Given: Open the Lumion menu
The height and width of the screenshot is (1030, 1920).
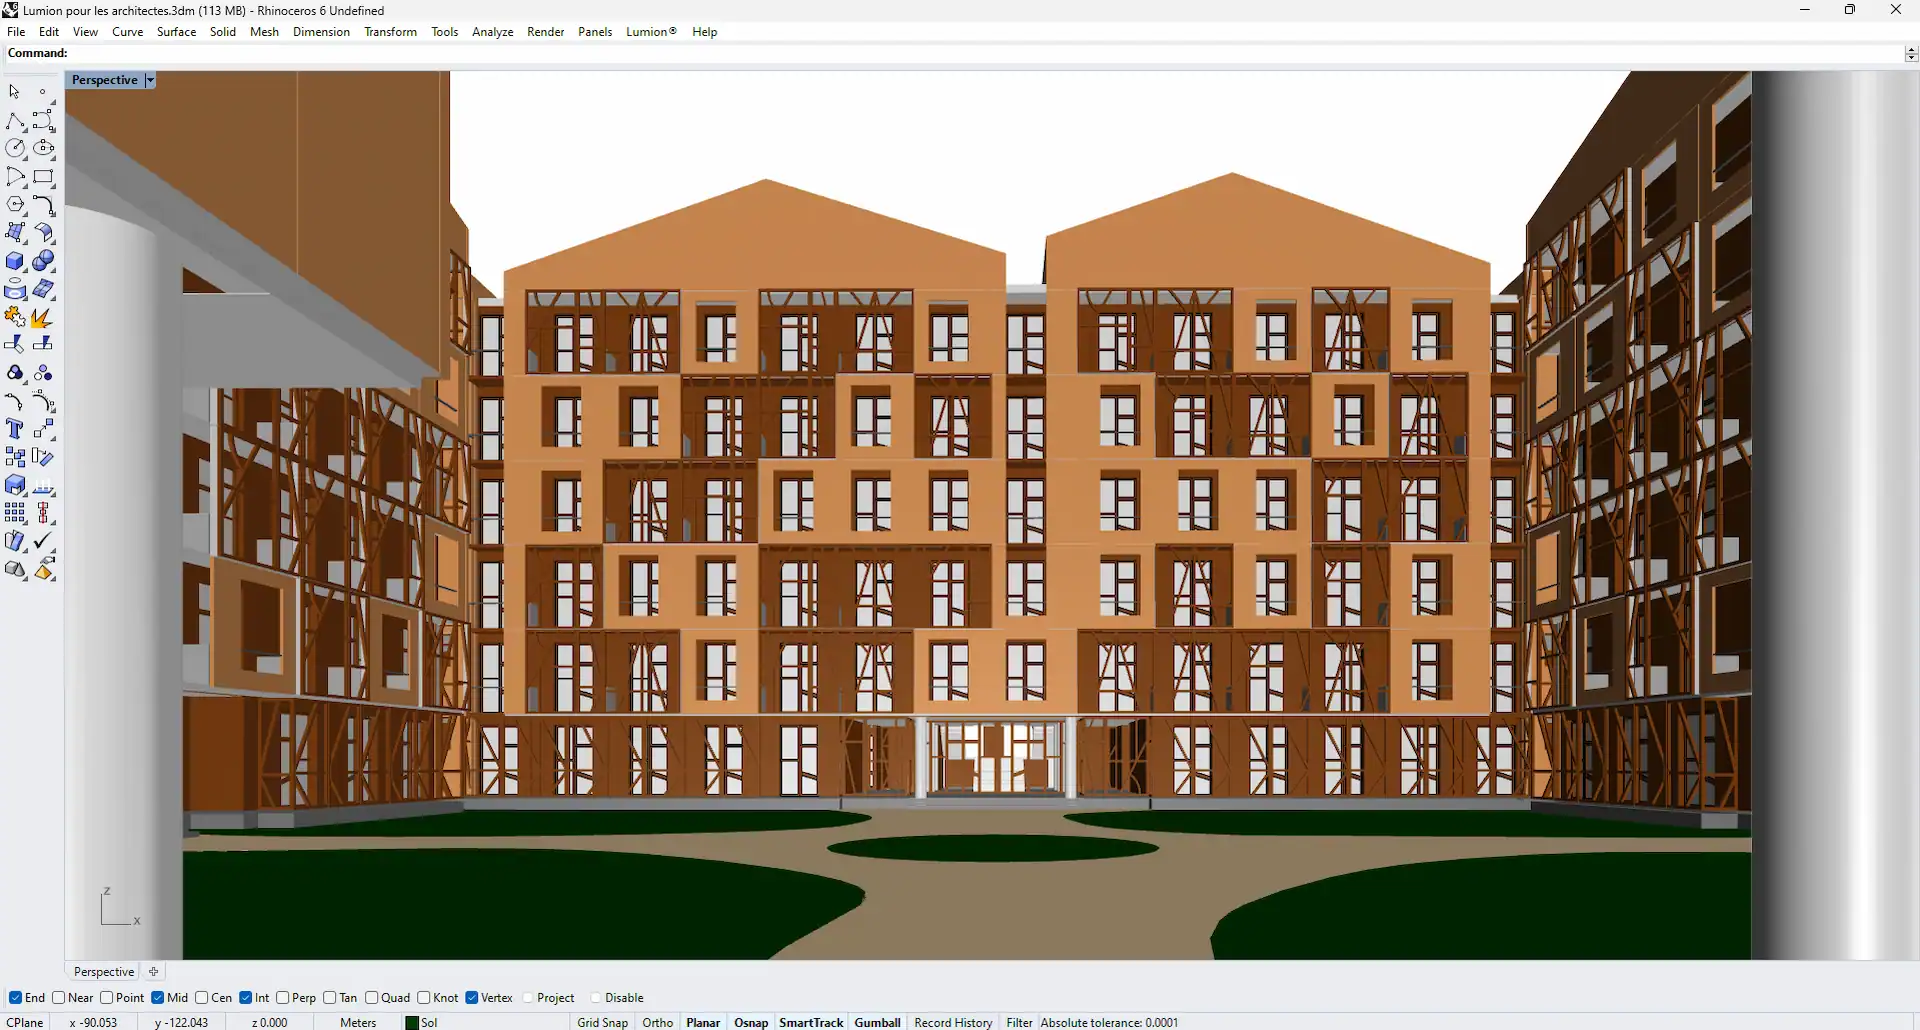Looking at the screenshot, I should pos(651,32).
